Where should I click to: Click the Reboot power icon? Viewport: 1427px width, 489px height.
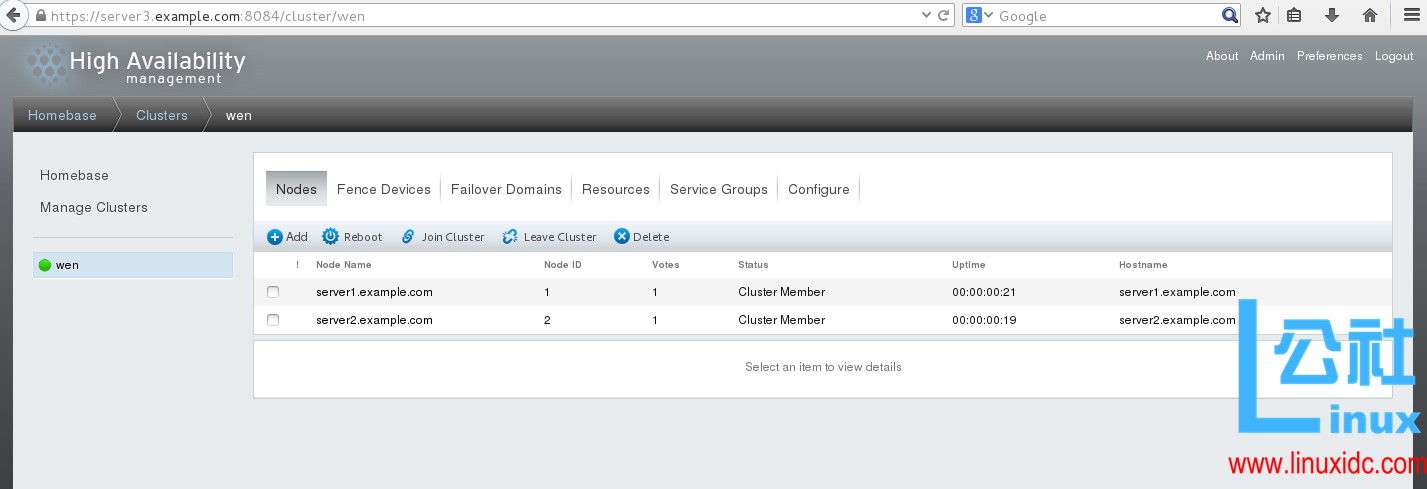pos(330,237)
